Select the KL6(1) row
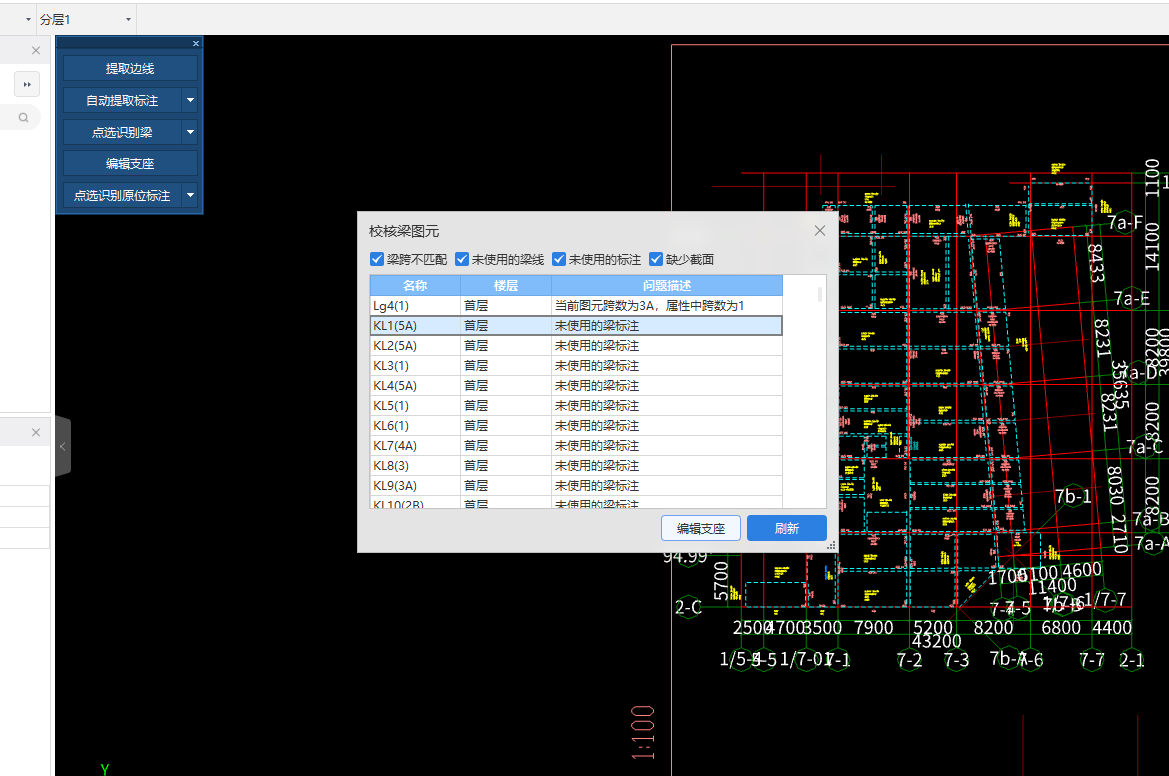 [x=576, y=426]
